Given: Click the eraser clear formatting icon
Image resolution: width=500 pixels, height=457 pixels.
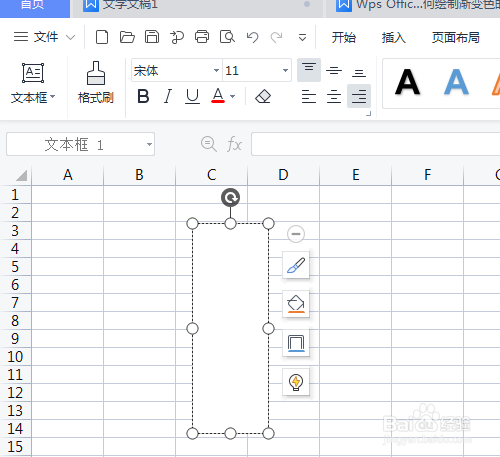Looking at the screenshot, I should [263, 97].
